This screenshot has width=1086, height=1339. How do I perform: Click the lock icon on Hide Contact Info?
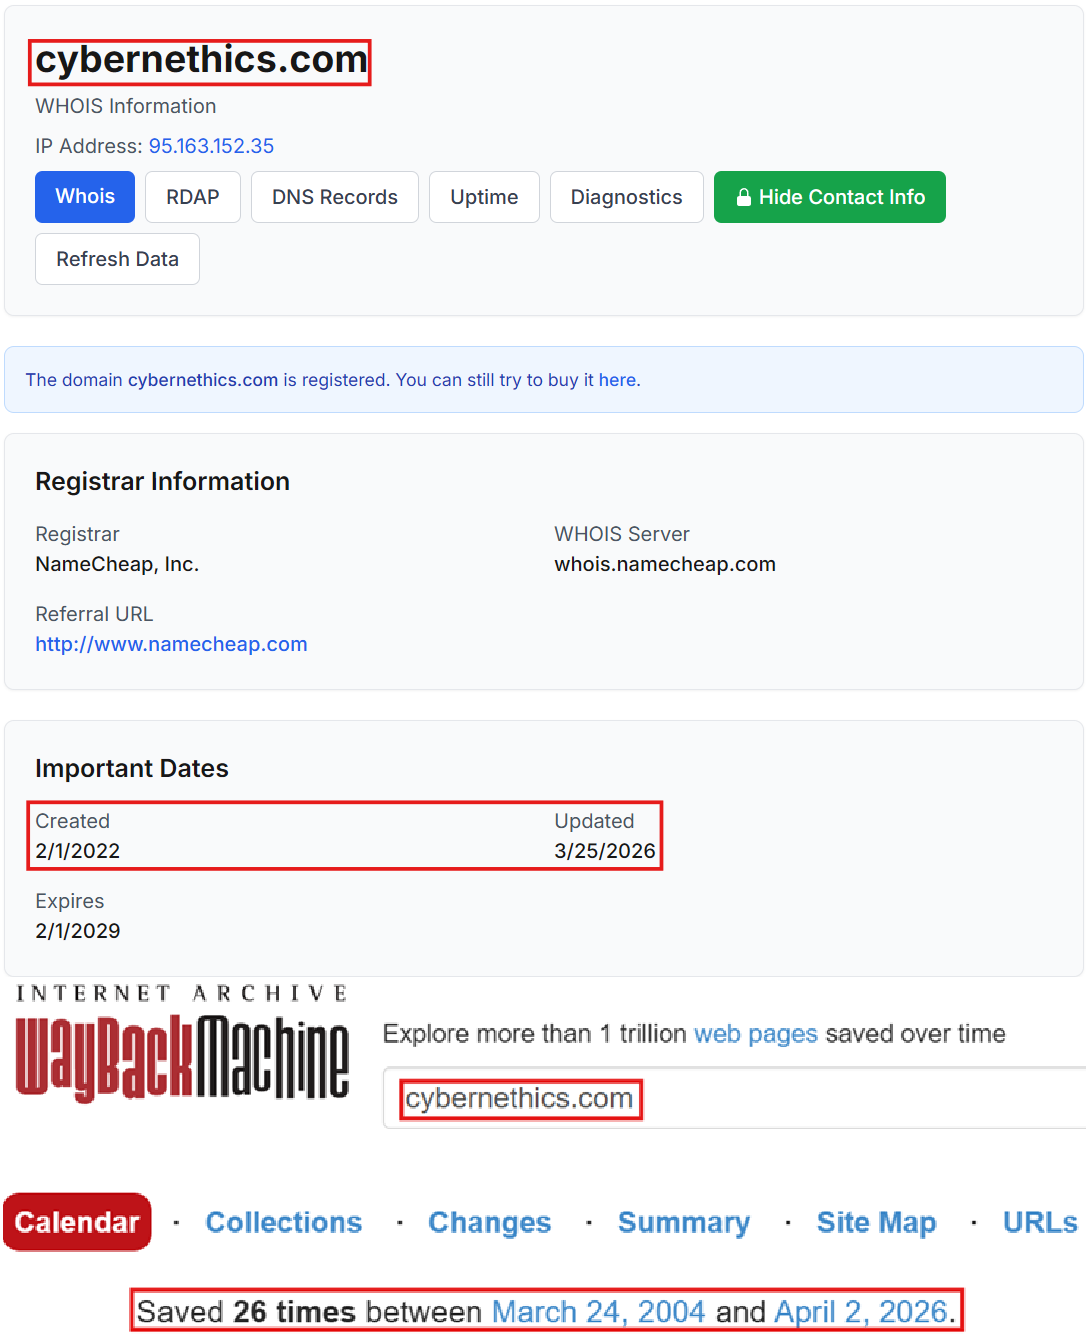pos(743,198)
